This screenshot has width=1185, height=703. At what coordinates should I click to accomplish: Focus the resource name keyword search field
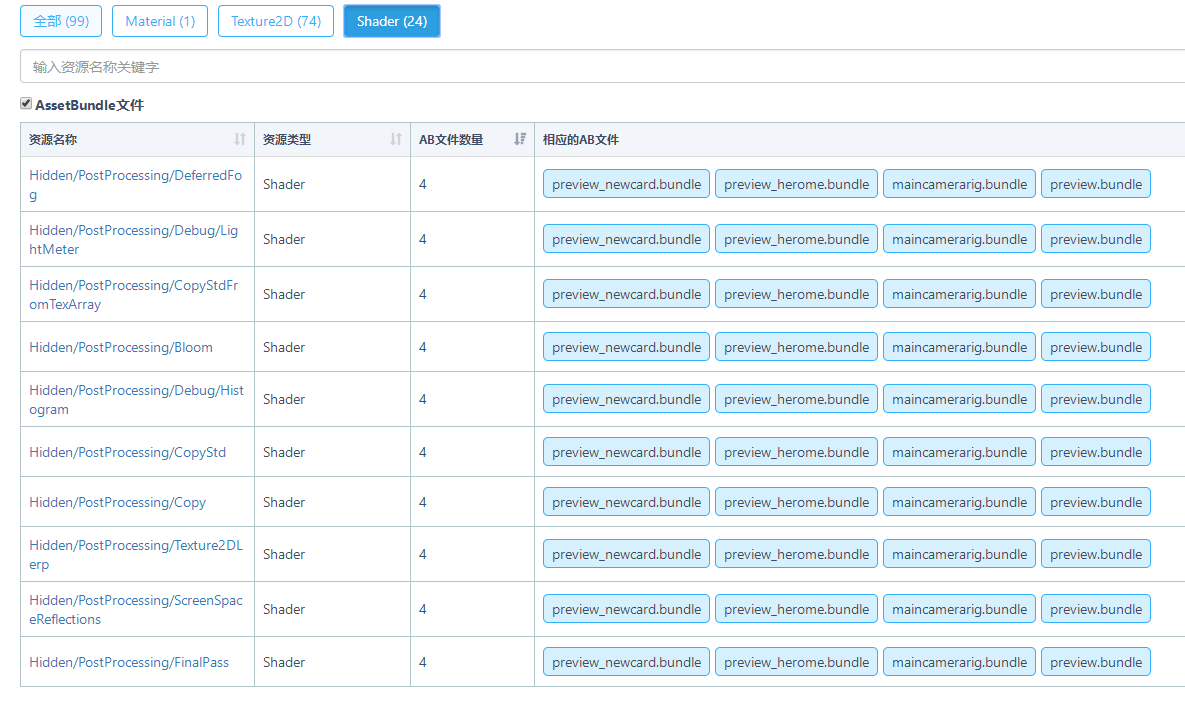[x=602, y=67]
